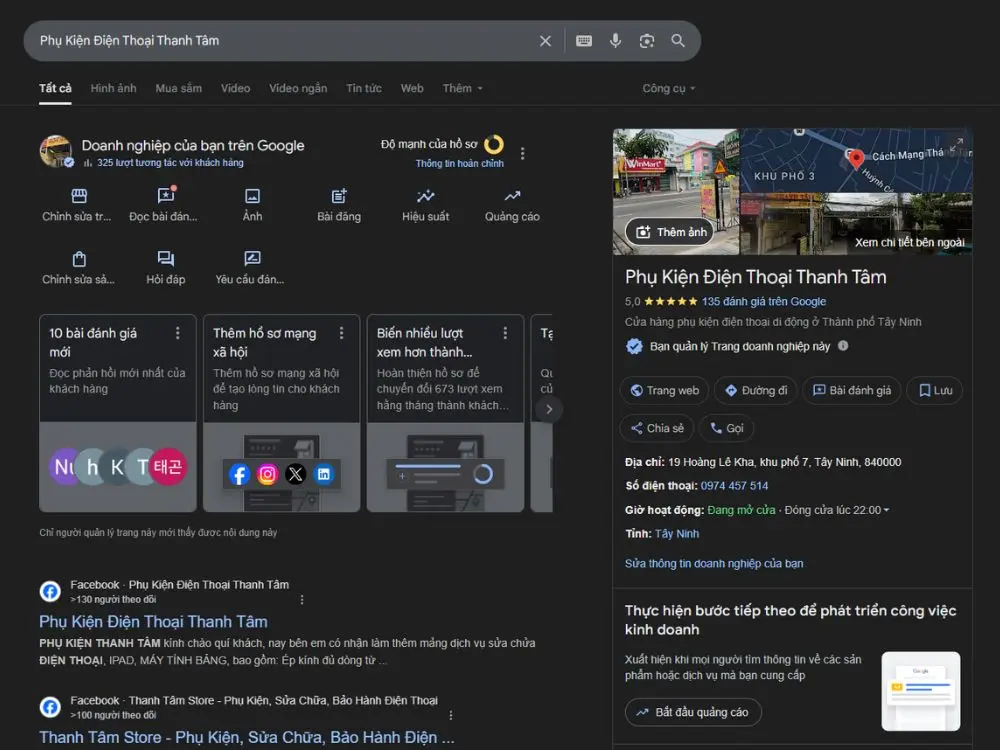
Task: Click the Thêm ảnh button
Action: (670, 232)
